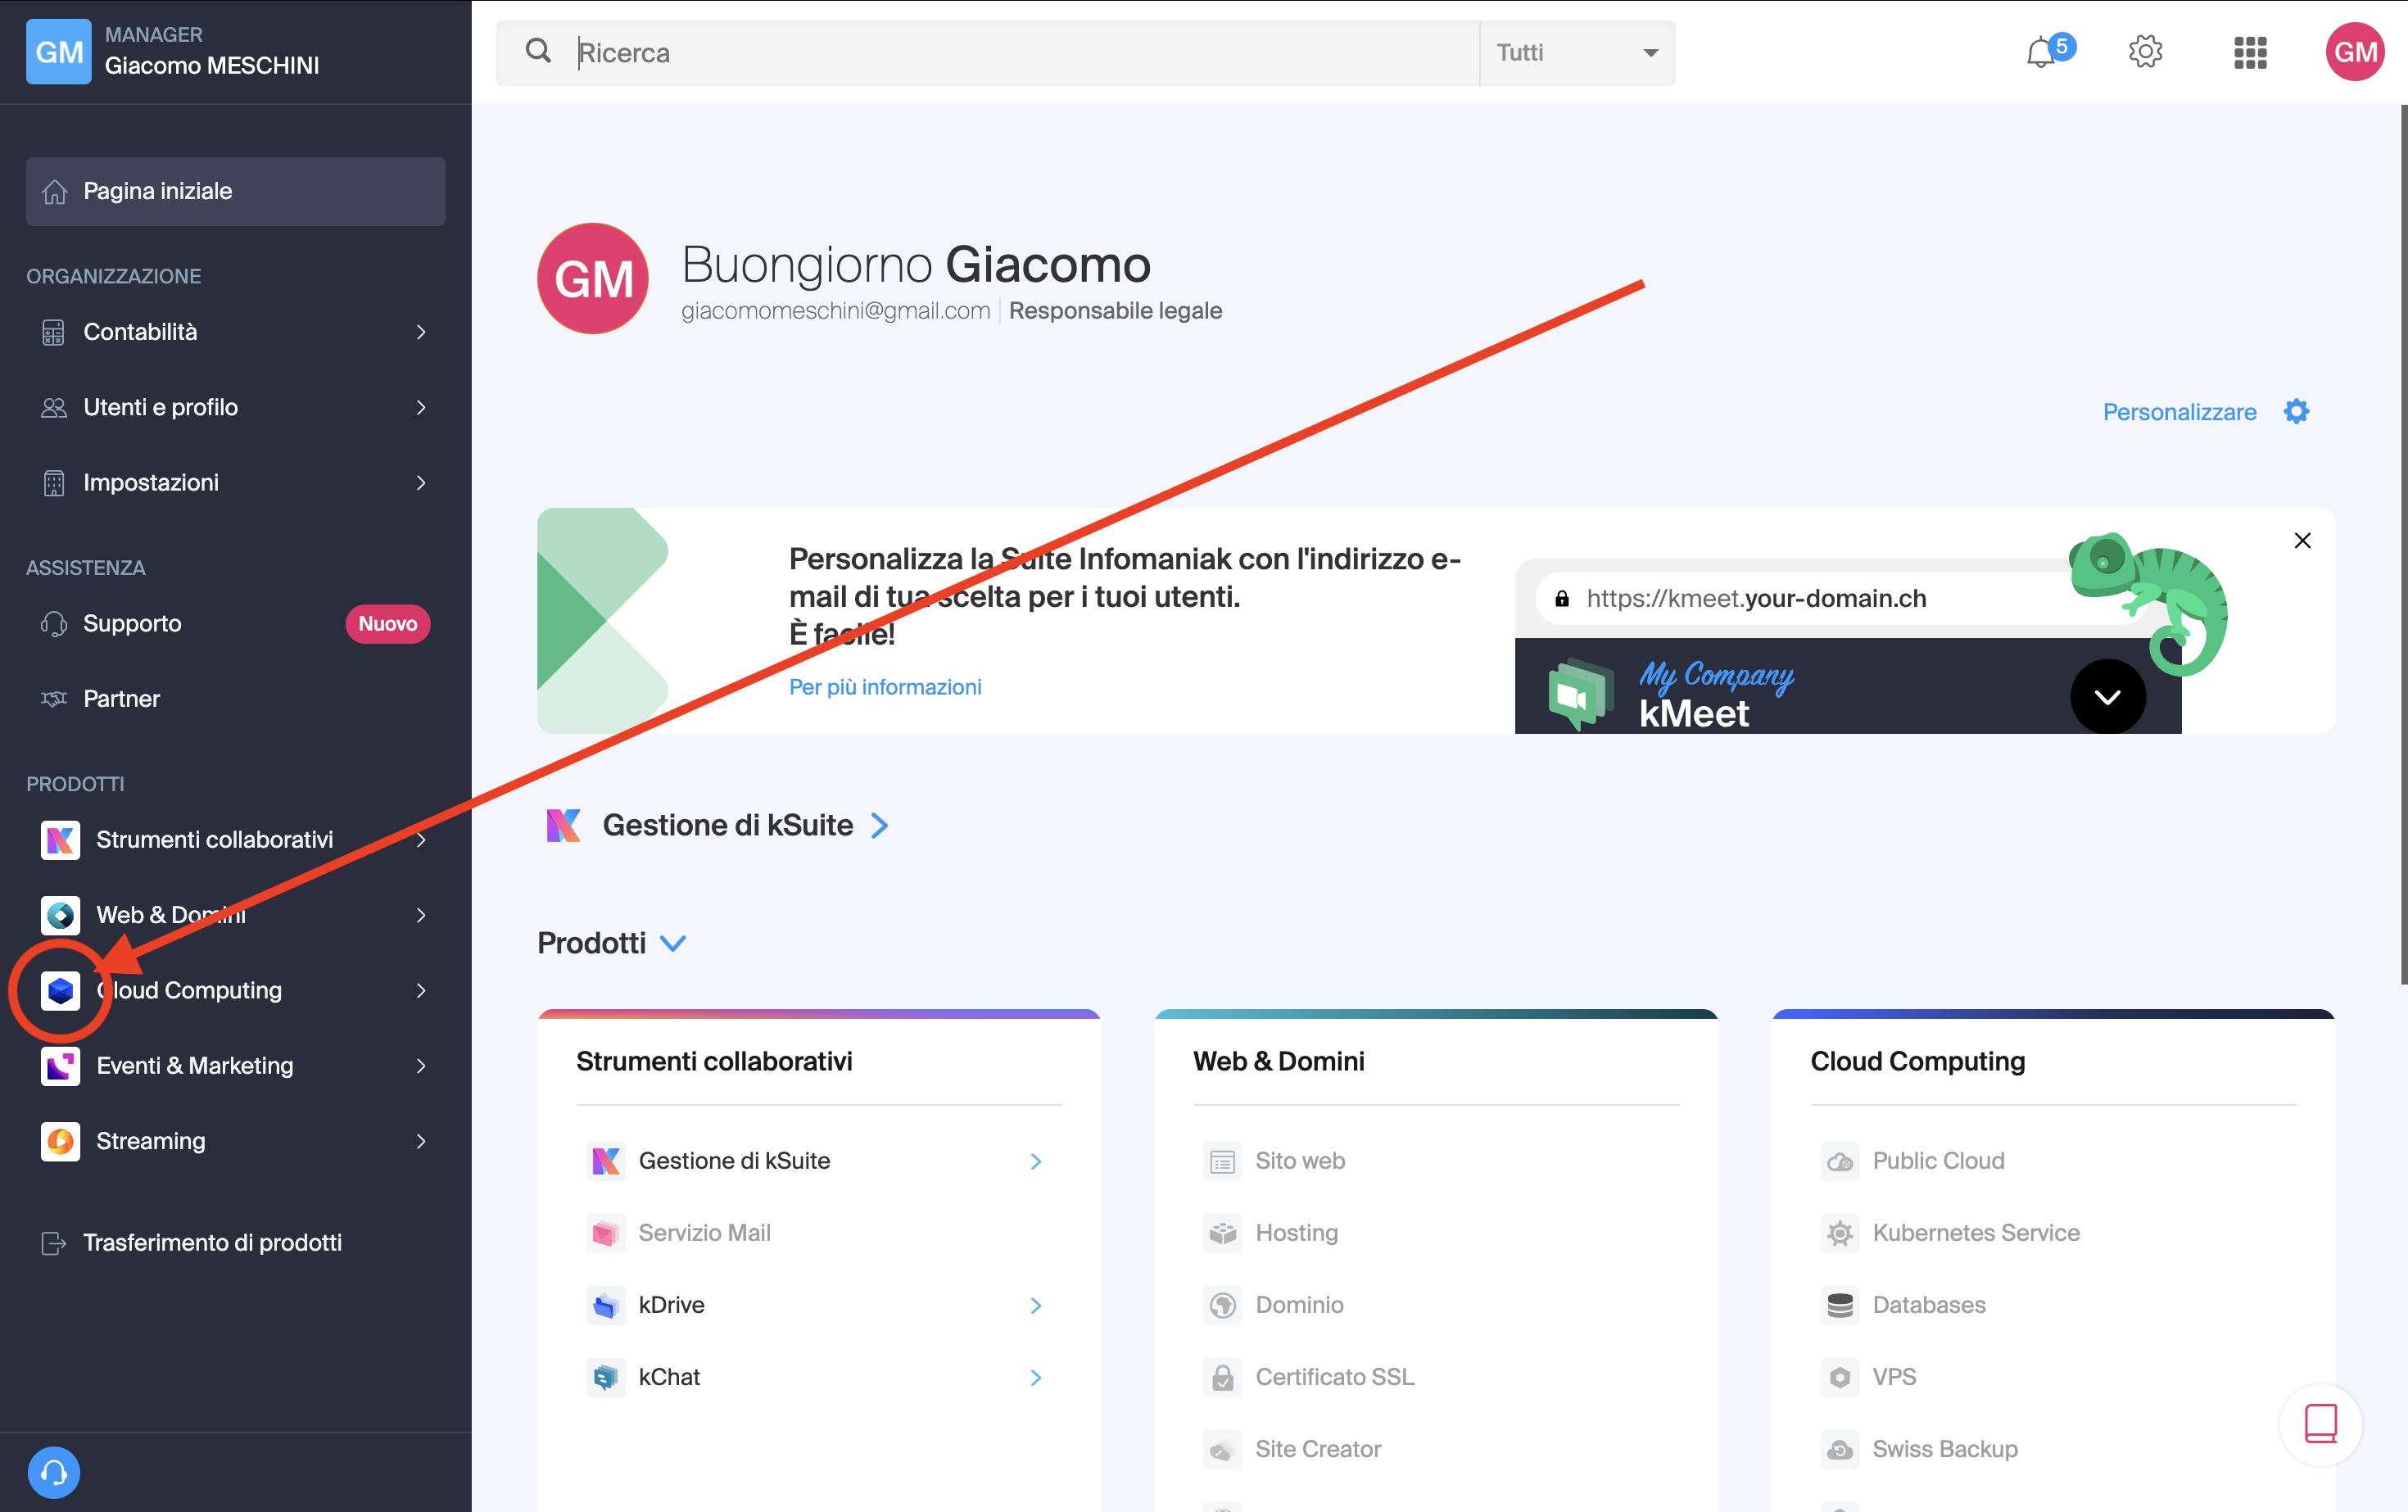Viewport: 2408px width, 1512px height.
Task: Close the kSuite personalization banner
Action: [x=2302, y=541]
